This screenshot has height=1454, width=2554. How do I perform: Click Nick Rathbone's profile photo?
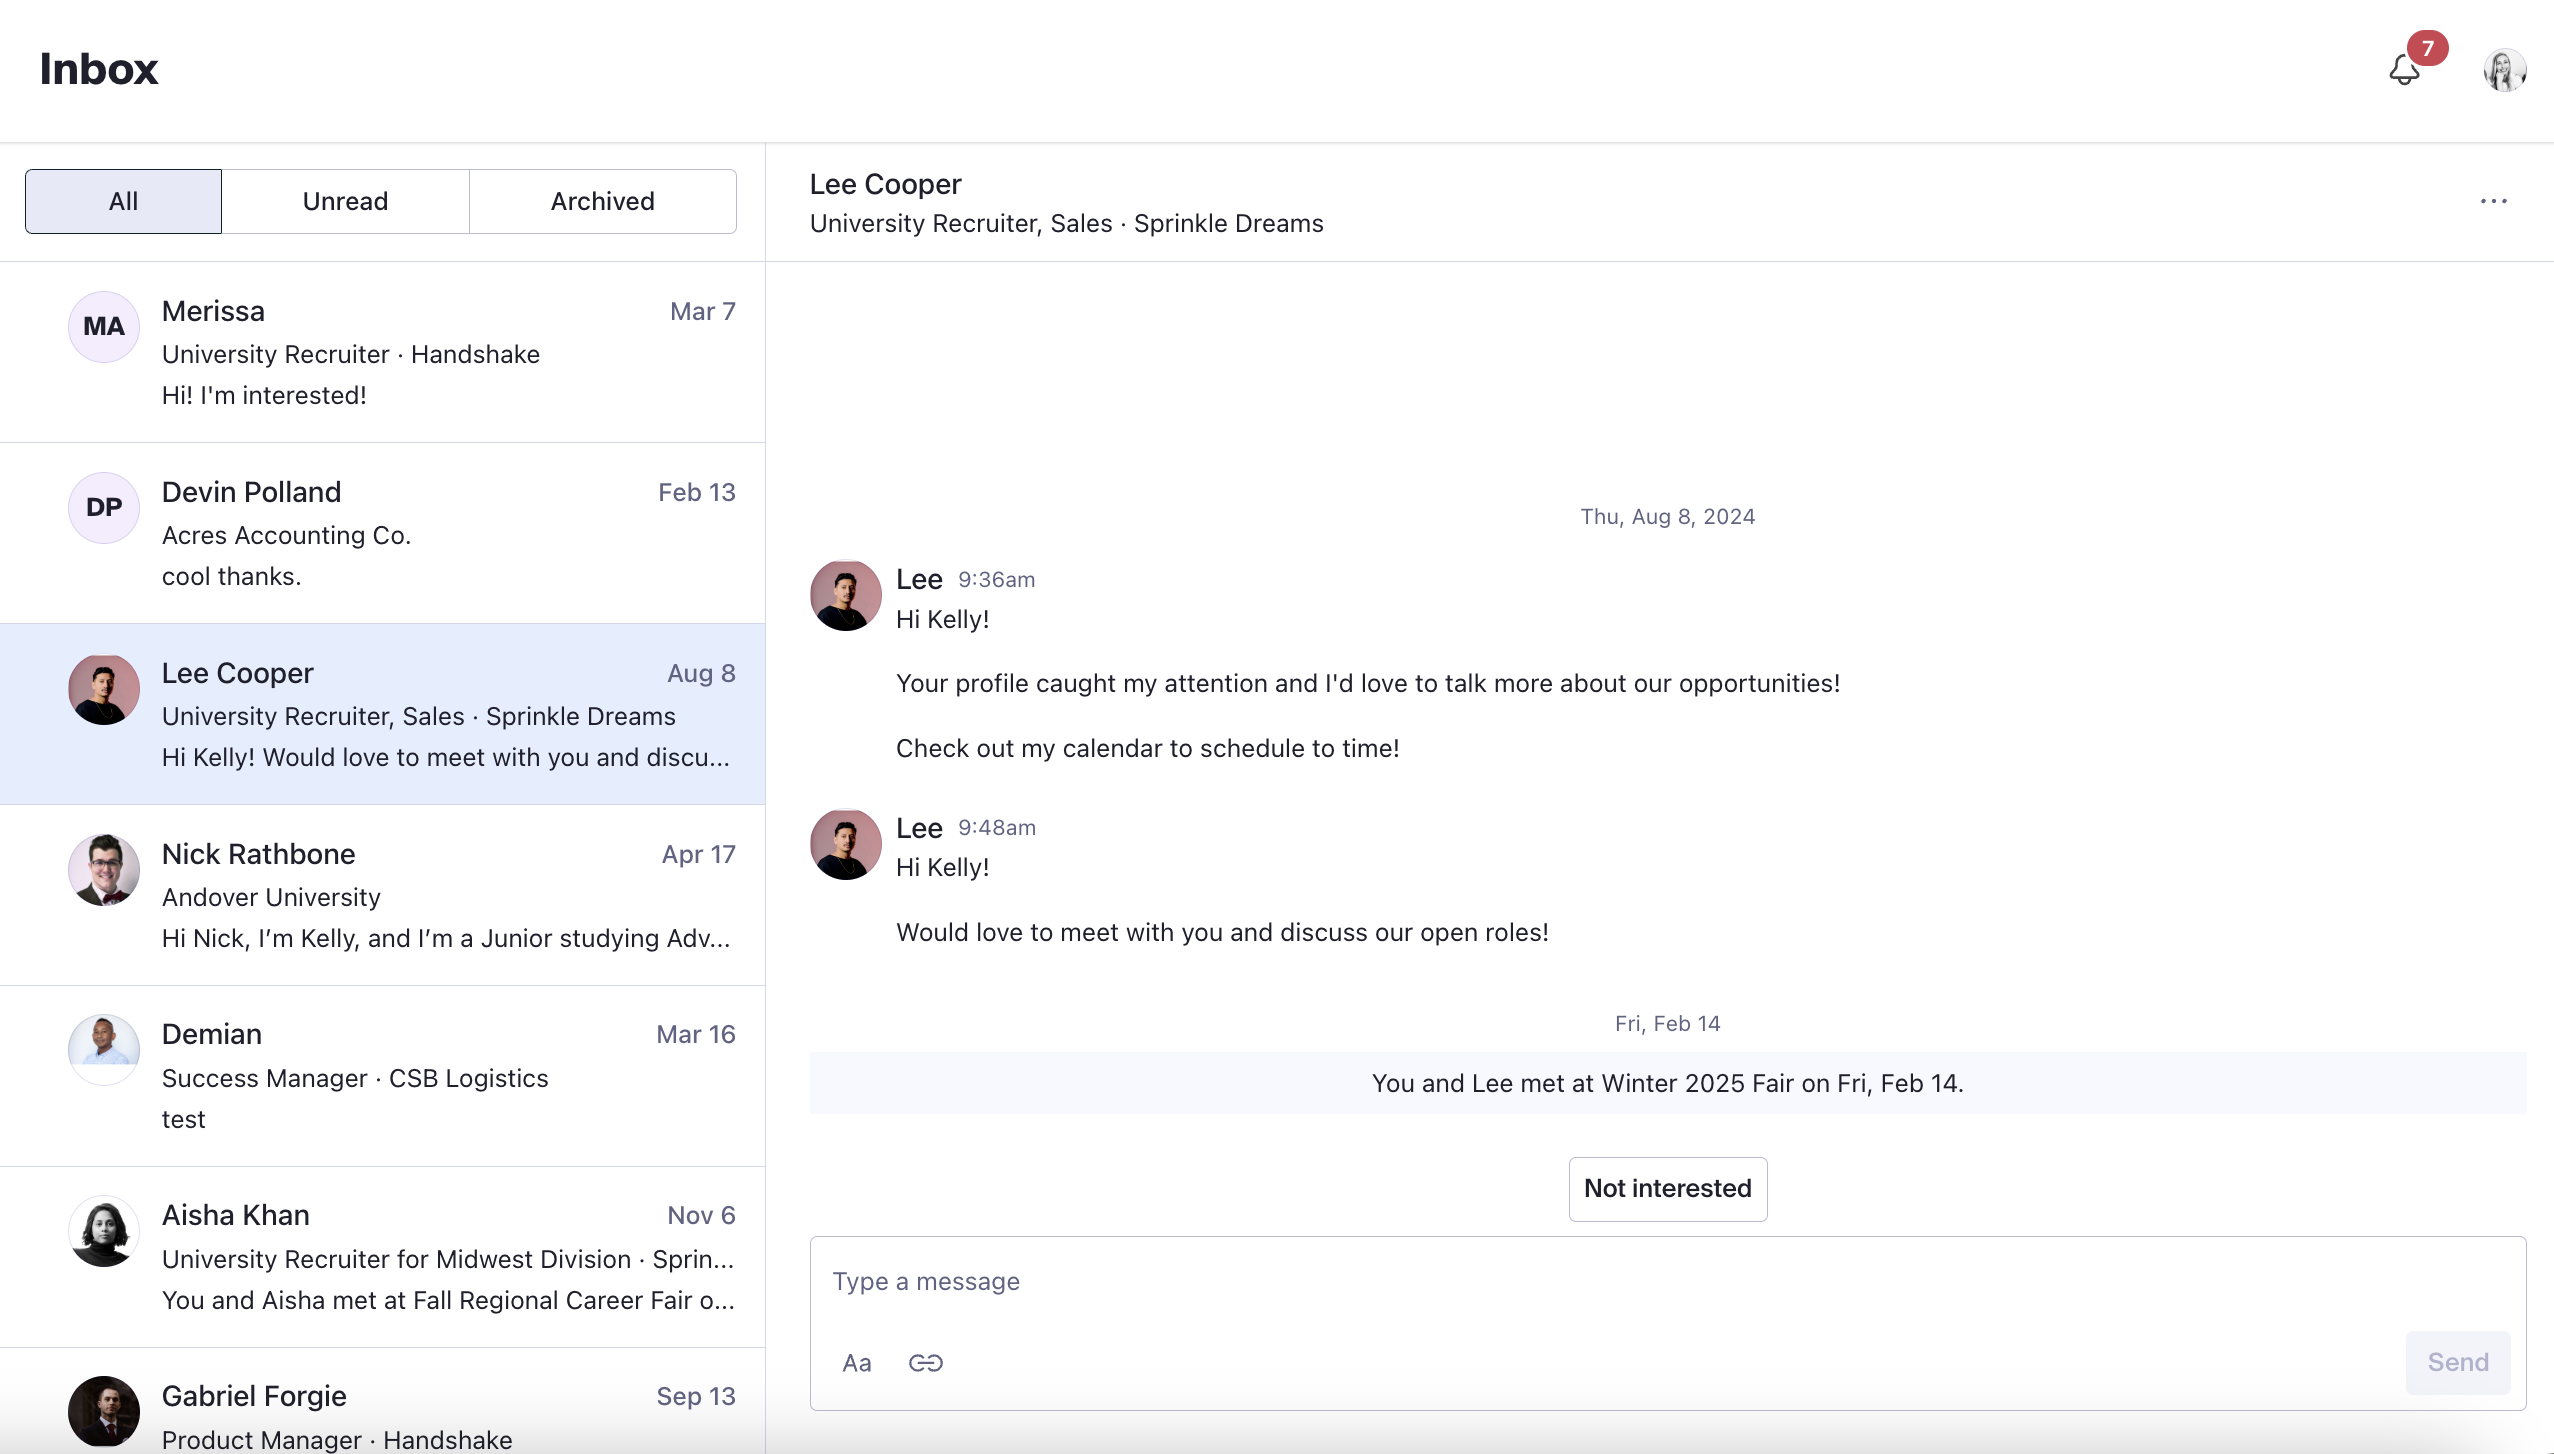coord(104,870)
